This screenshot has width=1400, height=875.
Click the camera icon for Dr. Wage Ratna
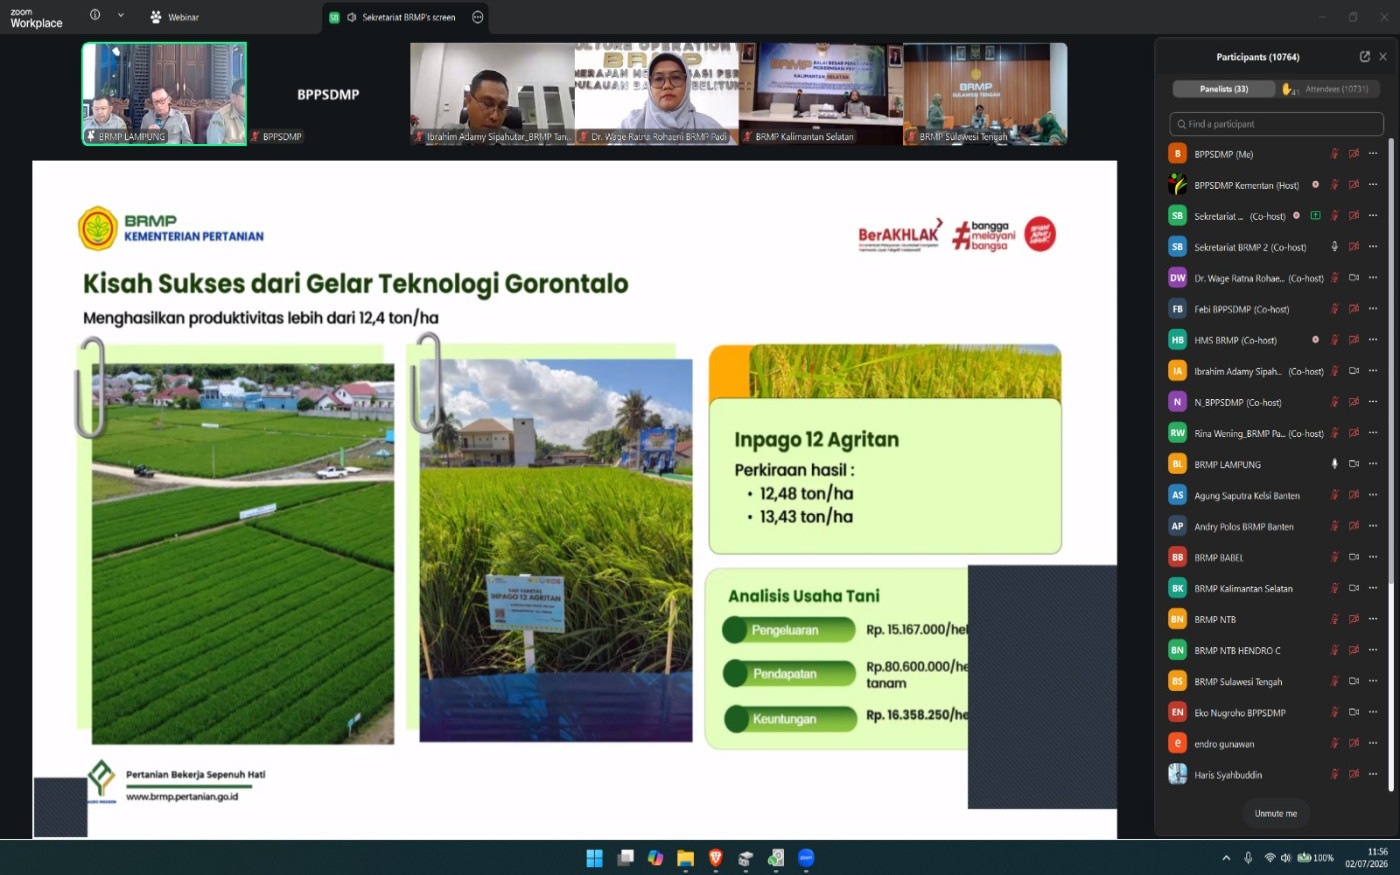pyautogui.click(x=1354, y=278)
